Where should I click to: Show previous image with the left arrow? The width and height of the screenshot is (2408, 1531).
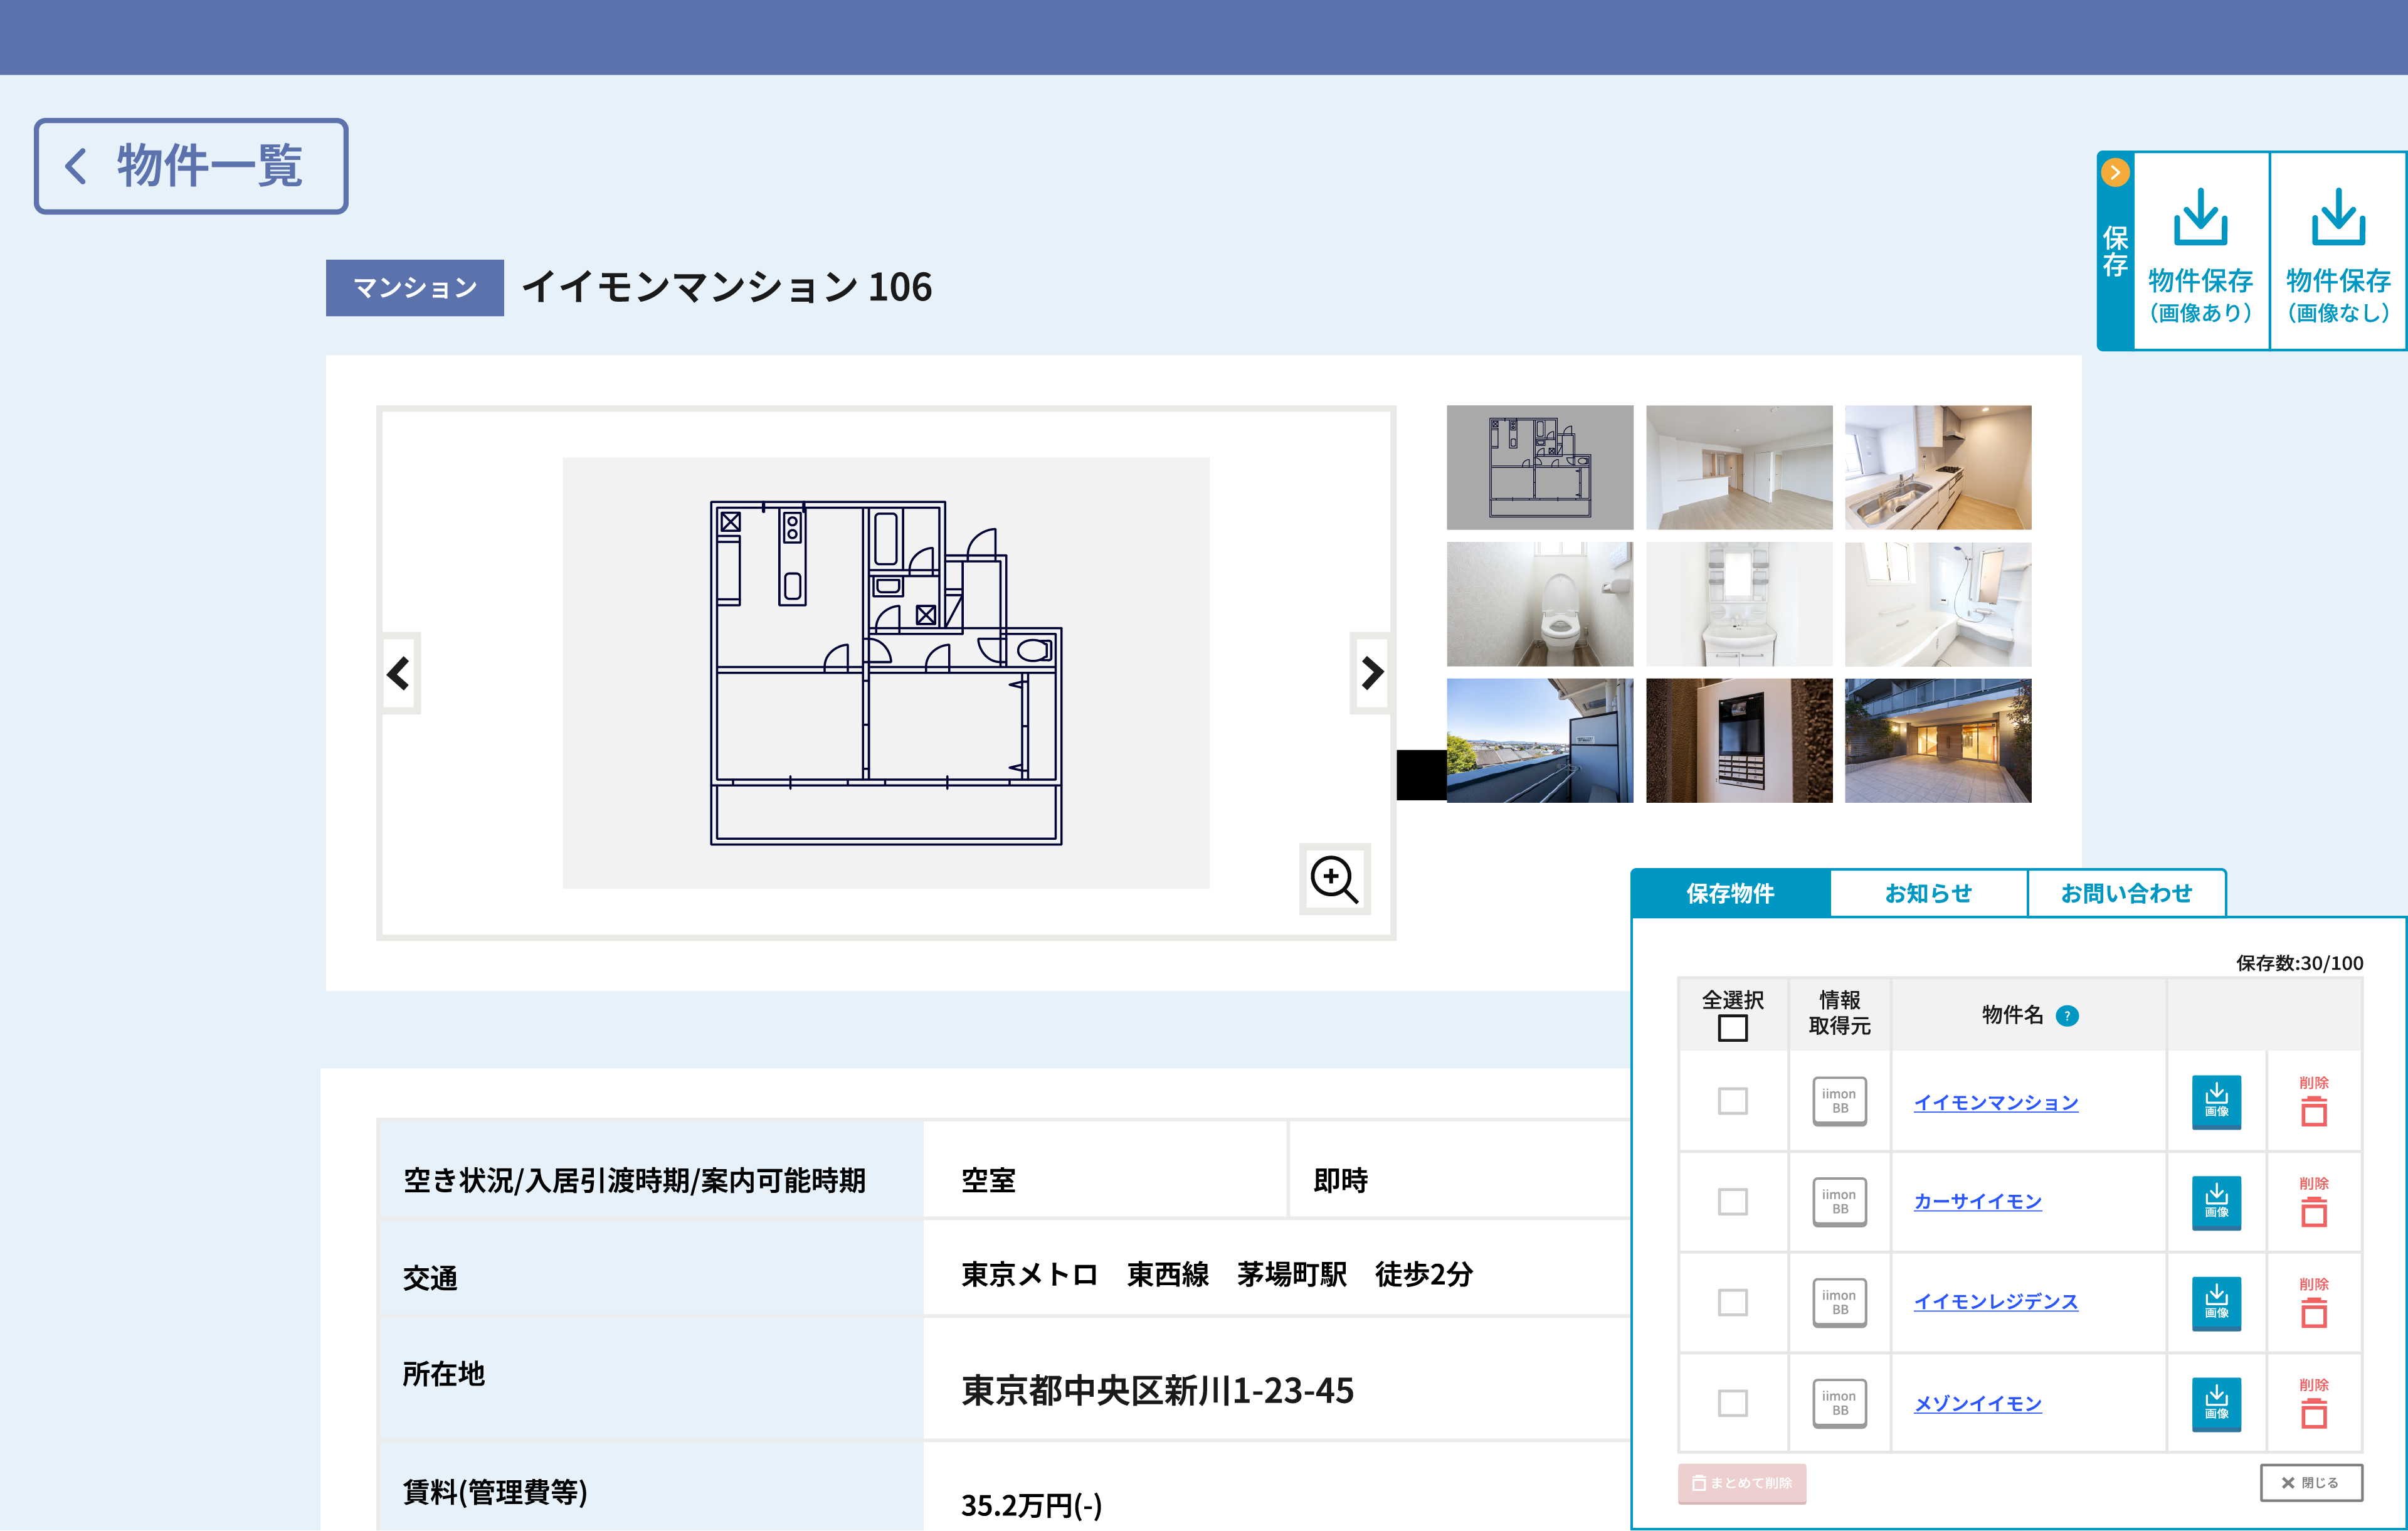[x=398, y=673]
